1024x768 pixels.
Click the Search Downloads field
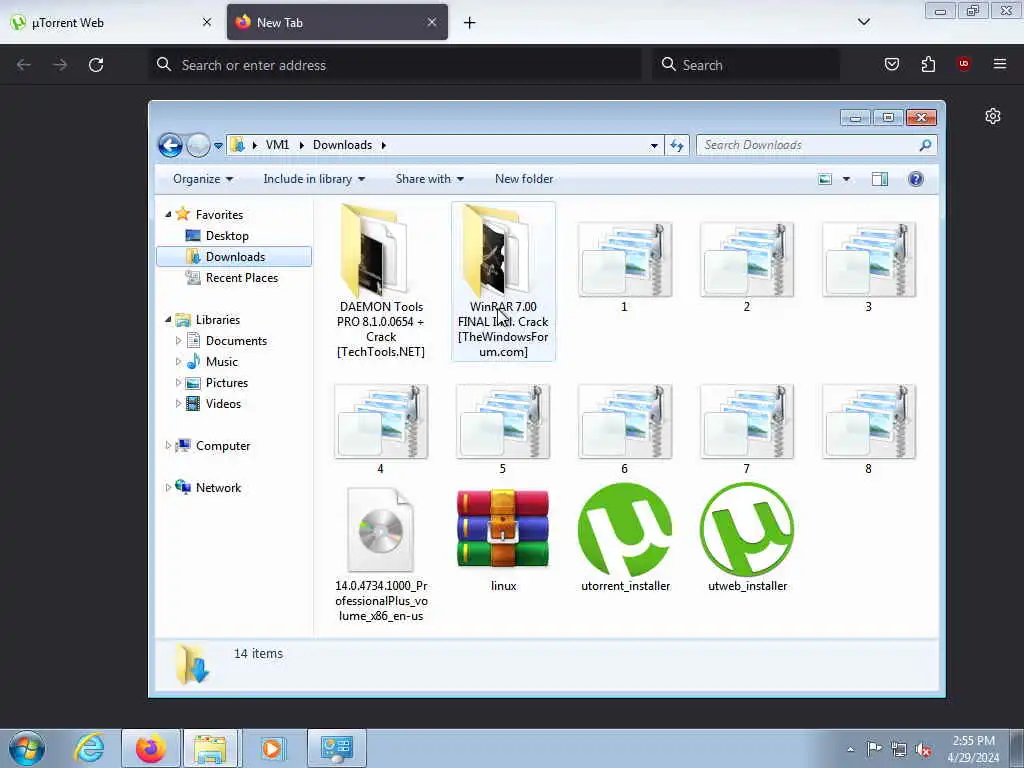coord(816,145)
